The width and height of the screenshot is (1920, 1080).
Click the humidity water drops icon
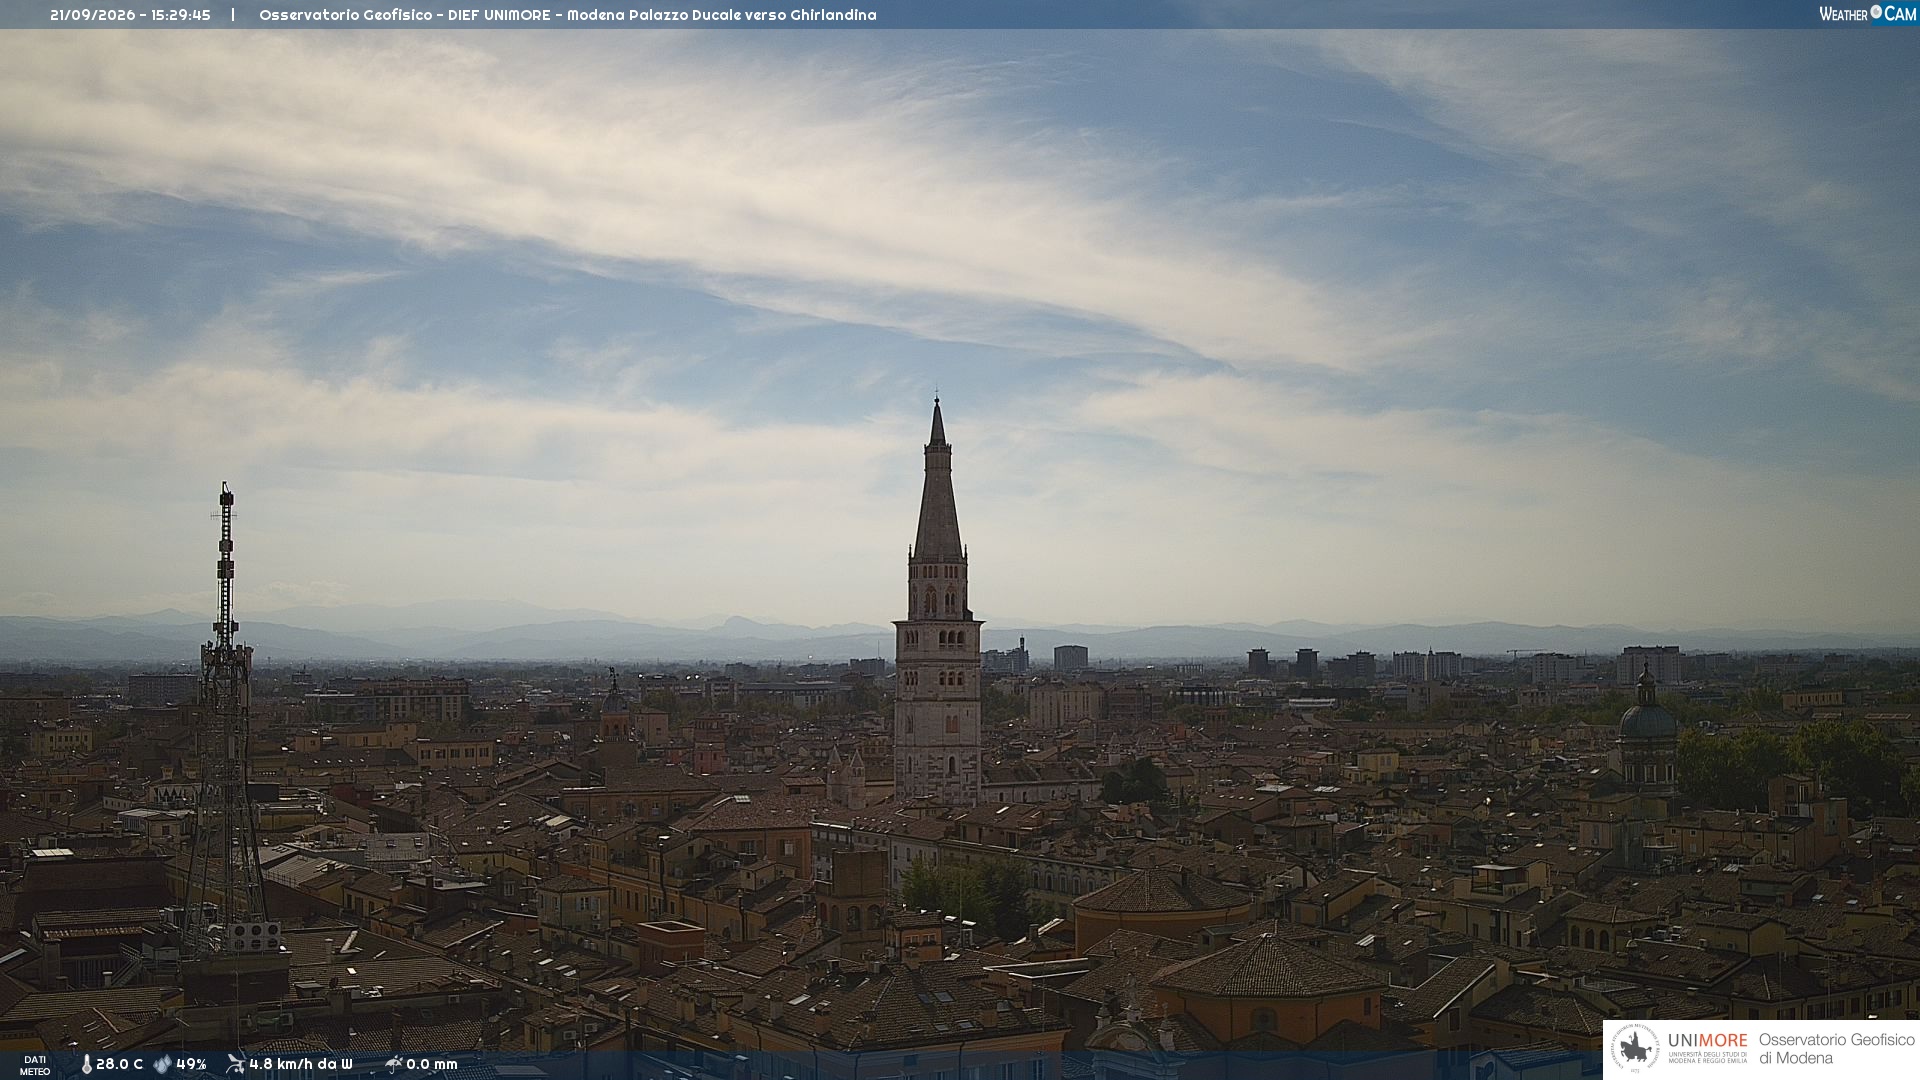tap(163, 1064)
